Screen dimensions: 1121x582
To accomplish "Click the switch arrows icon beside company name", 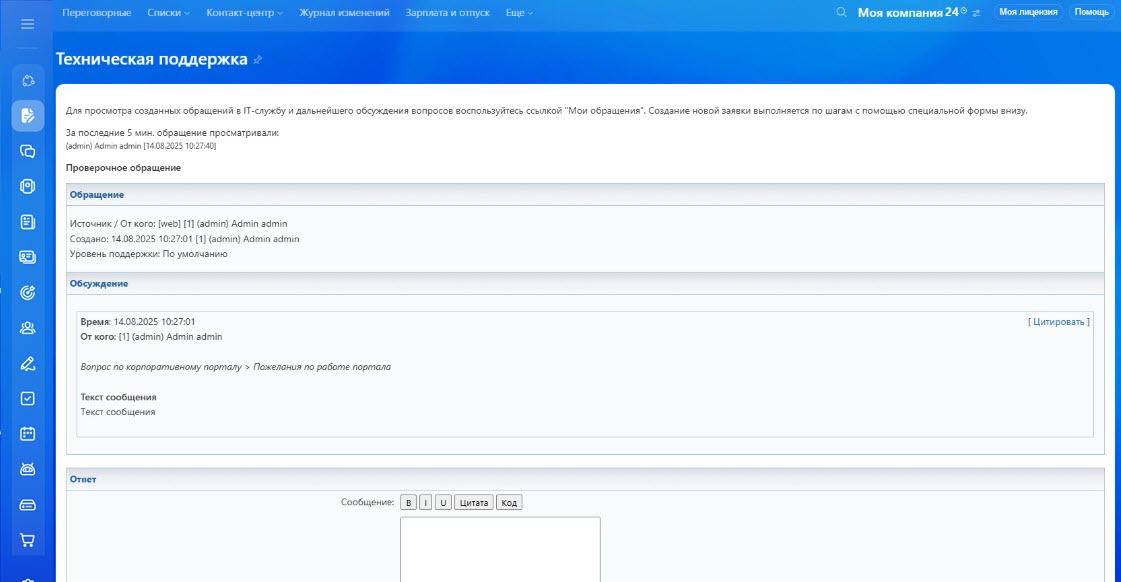I will pos(976,13).
